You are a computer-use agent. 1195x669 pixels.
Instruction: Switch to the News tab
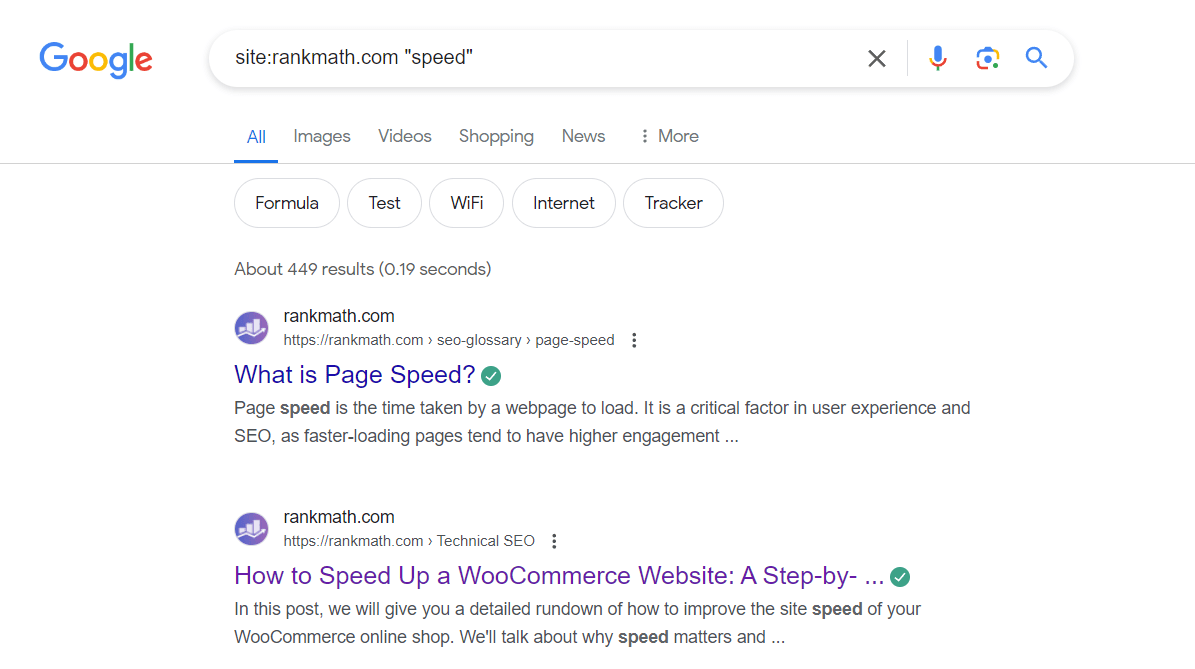coord(583,136)
